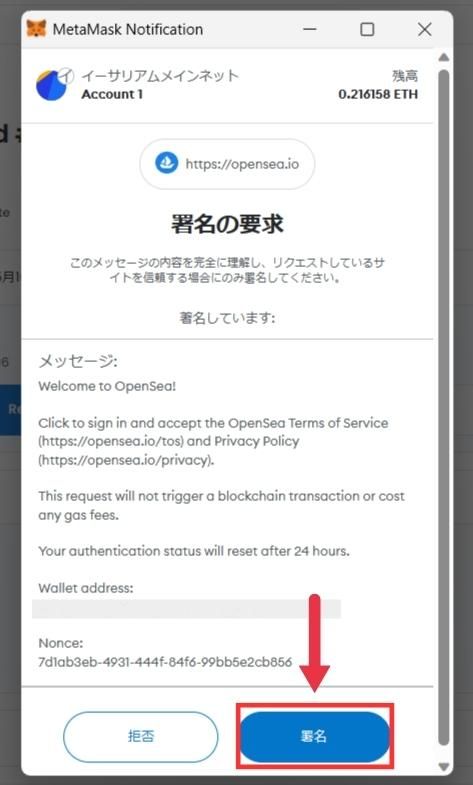Click 署名 button to sign the message
Screen dimensions: 473x785
click(x=314, y=736)
